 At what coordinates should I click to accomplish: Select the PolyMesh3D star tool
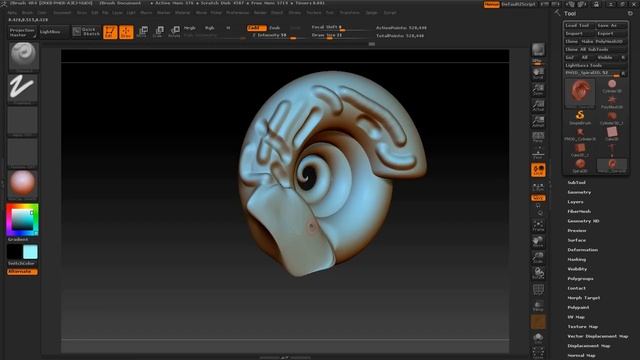click(x=611, y=101)
